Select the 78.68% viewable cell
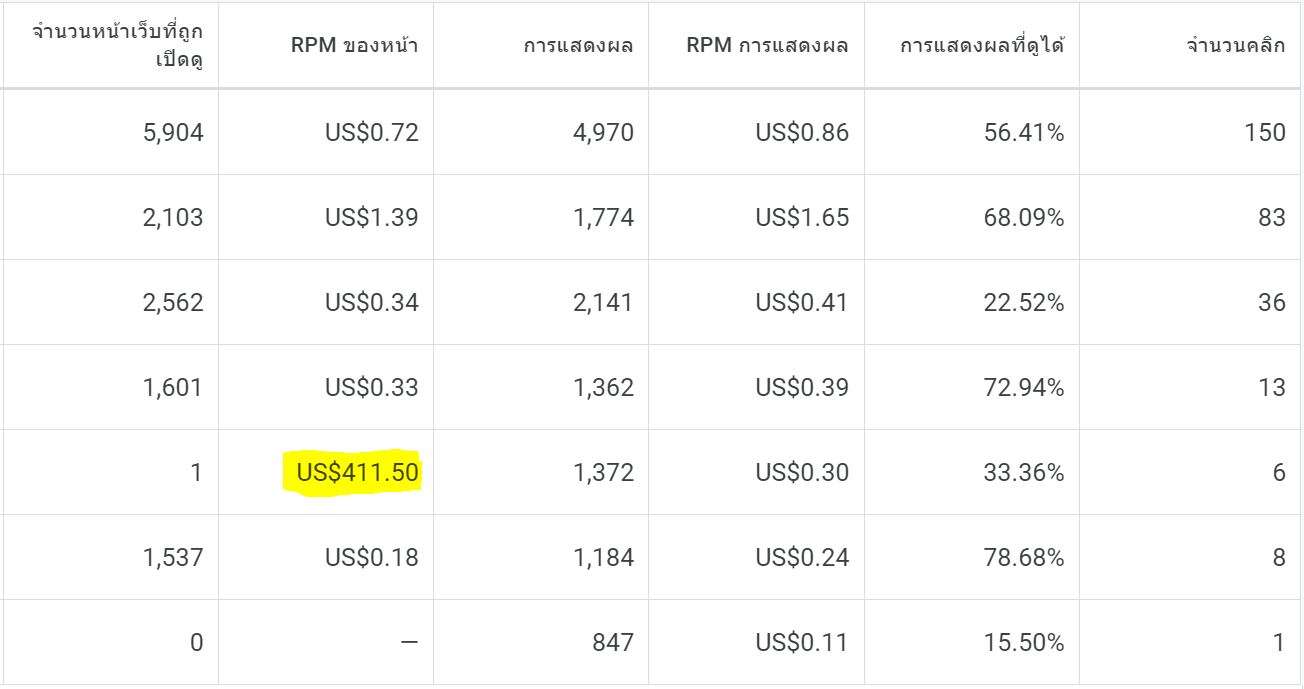This screenshot has height=689, width=1304. click(1024, 557)
